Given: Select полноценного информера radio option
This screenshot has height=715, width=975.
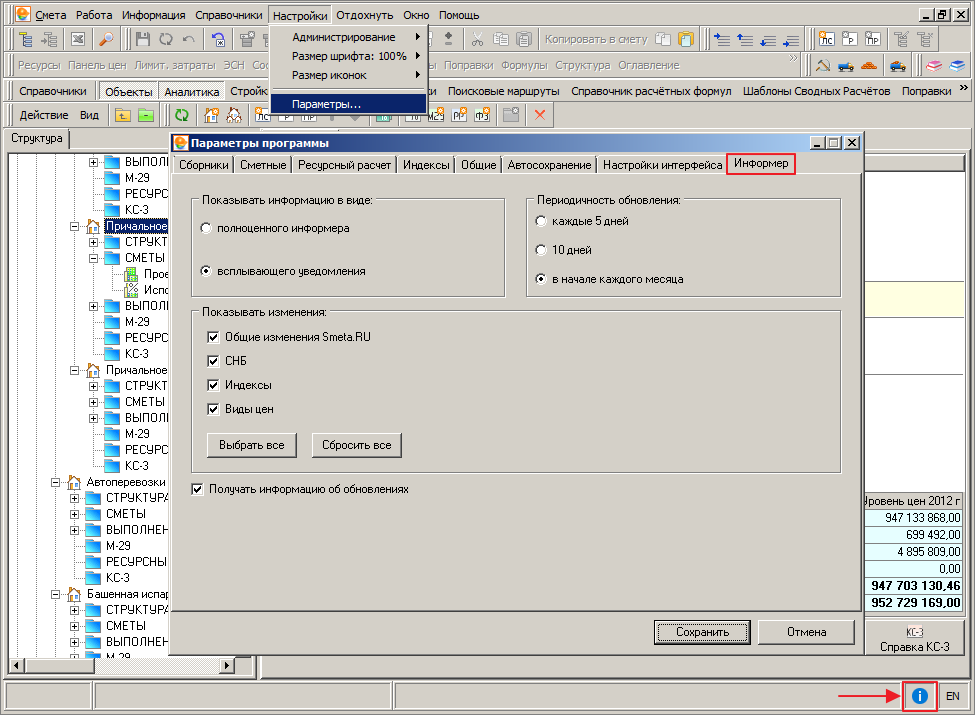Looking at the screenshot, I should [206, 228].
